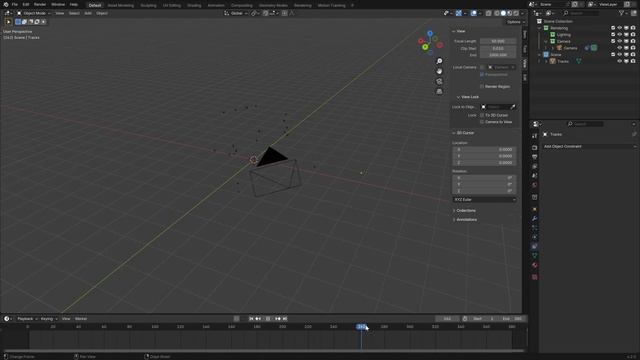640x360 pixels.
Task: Edit the Clip Start field
Action: click(498, 48)
